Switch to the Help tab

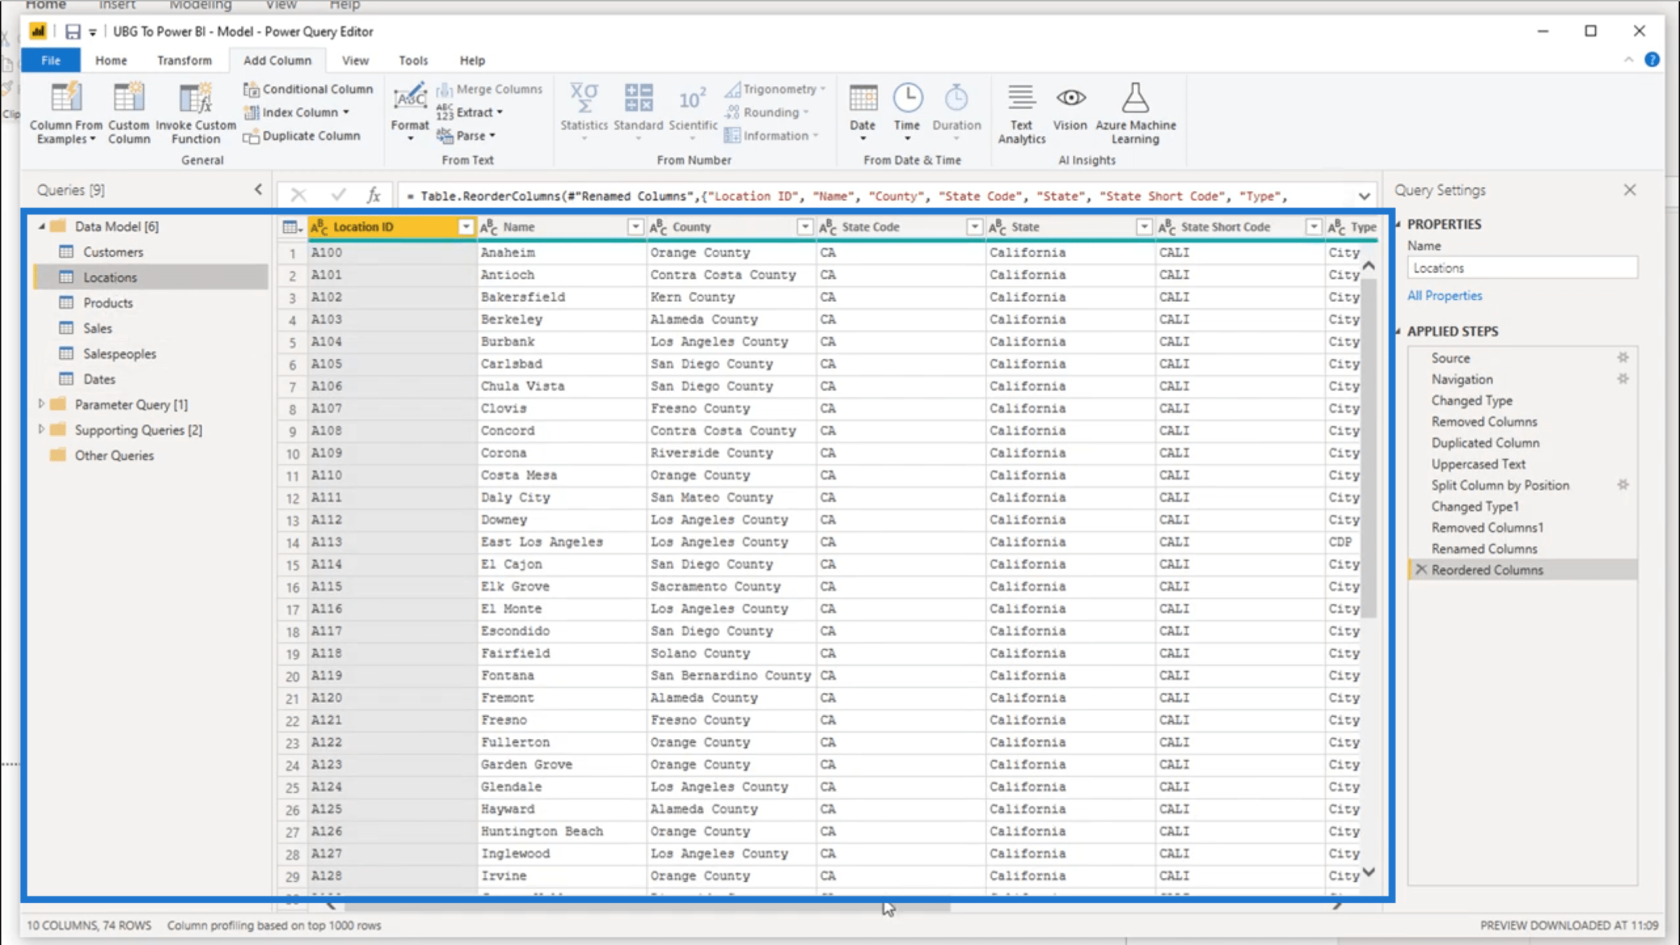[x=472, y=60]
